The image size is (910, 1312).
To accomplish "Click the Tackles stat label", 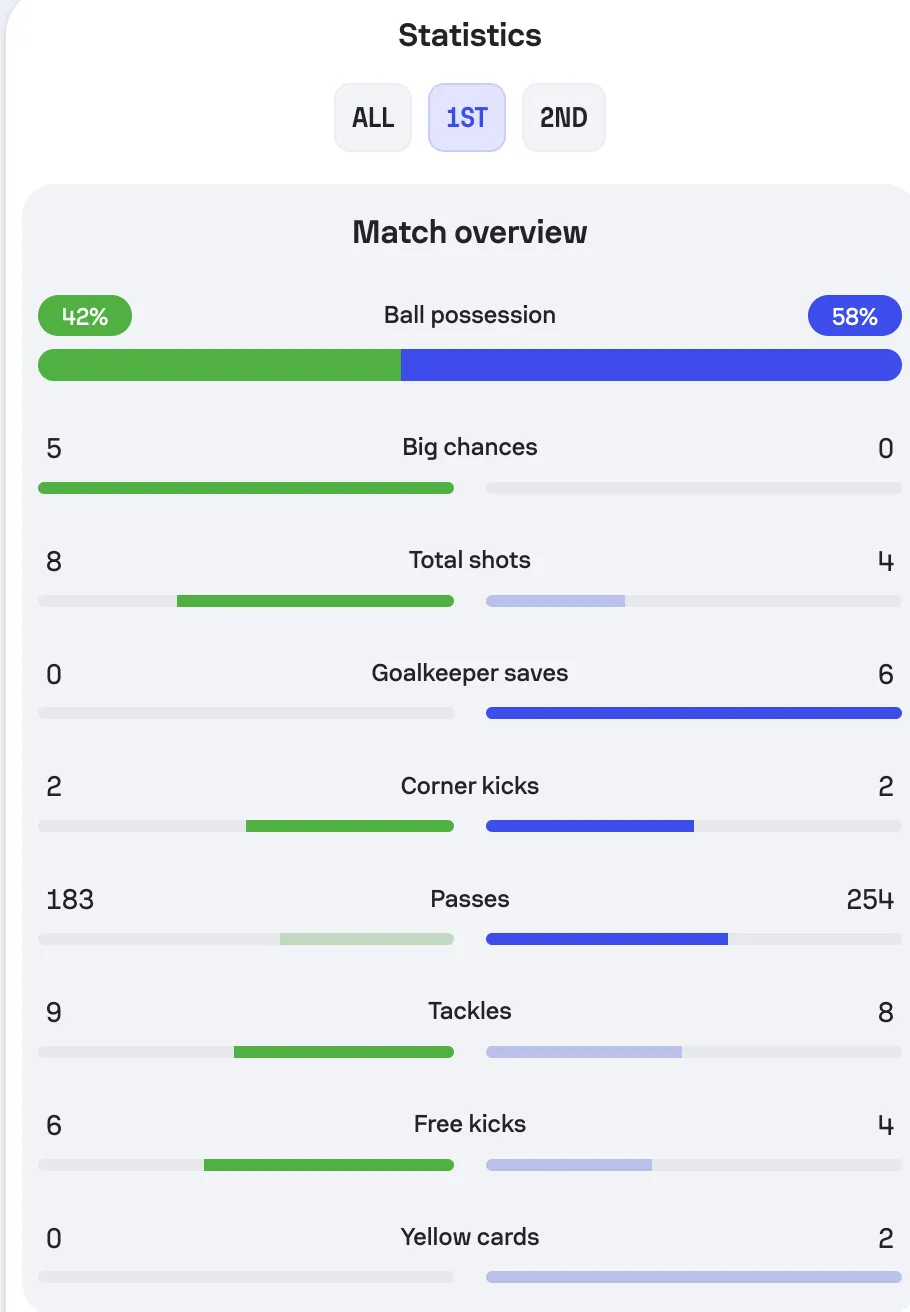I will pyautogui.click(x=470, y=1011).
